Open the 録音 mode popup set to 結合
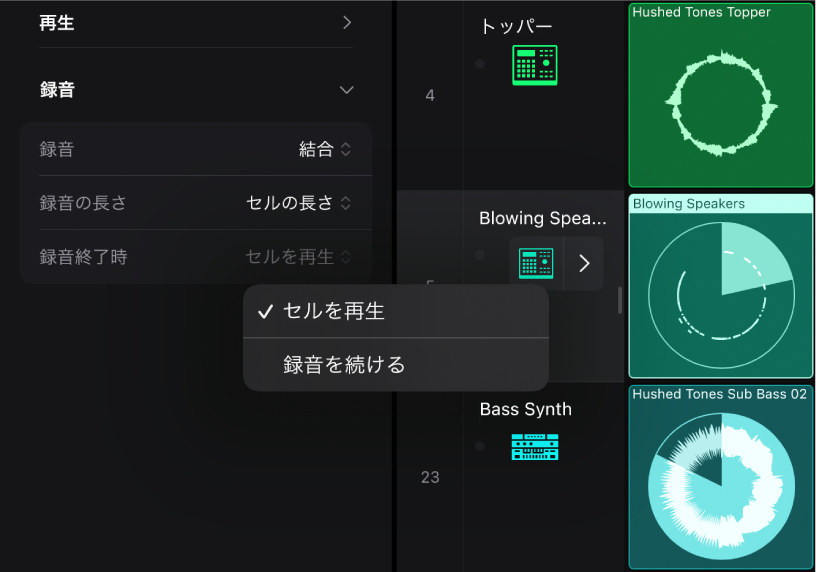This screenshot has height=572, width=817. coord(325,150)
